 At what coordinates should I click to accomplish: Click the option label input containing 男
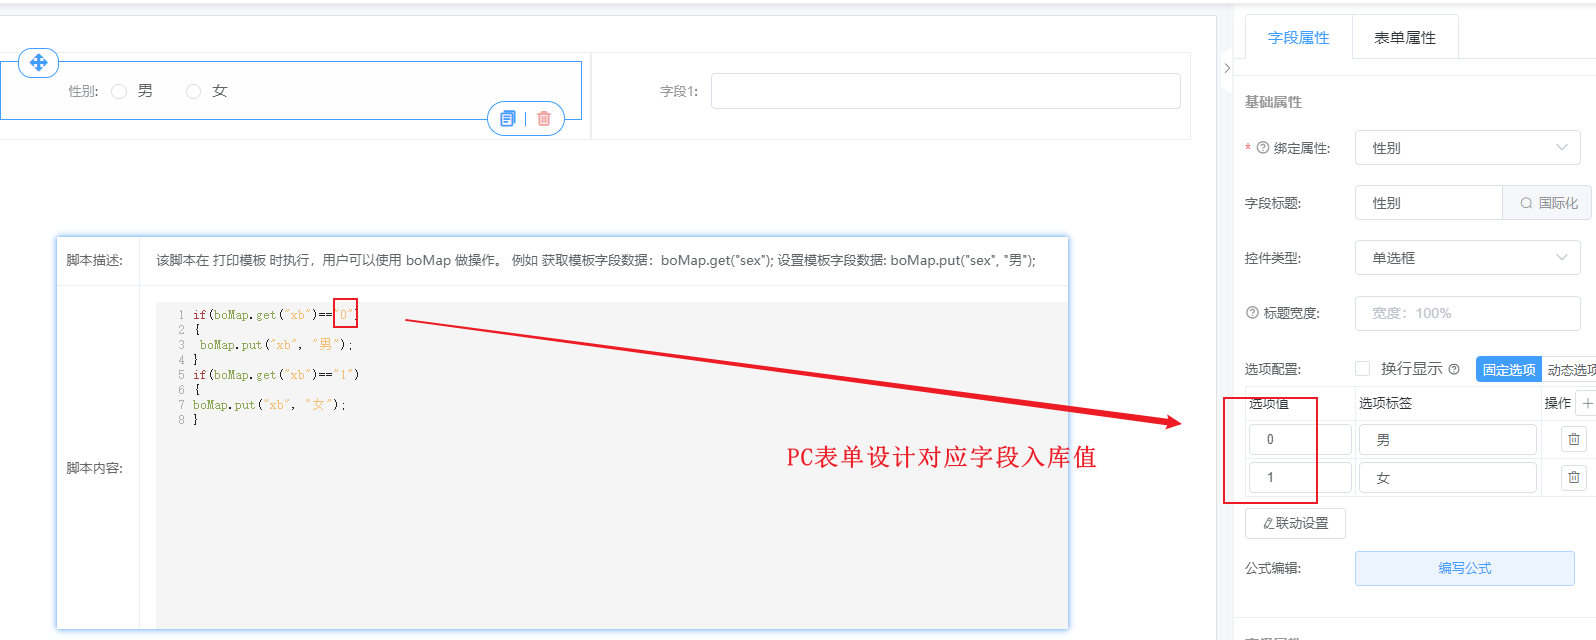pyautogui.click(x=1447, y=439)
